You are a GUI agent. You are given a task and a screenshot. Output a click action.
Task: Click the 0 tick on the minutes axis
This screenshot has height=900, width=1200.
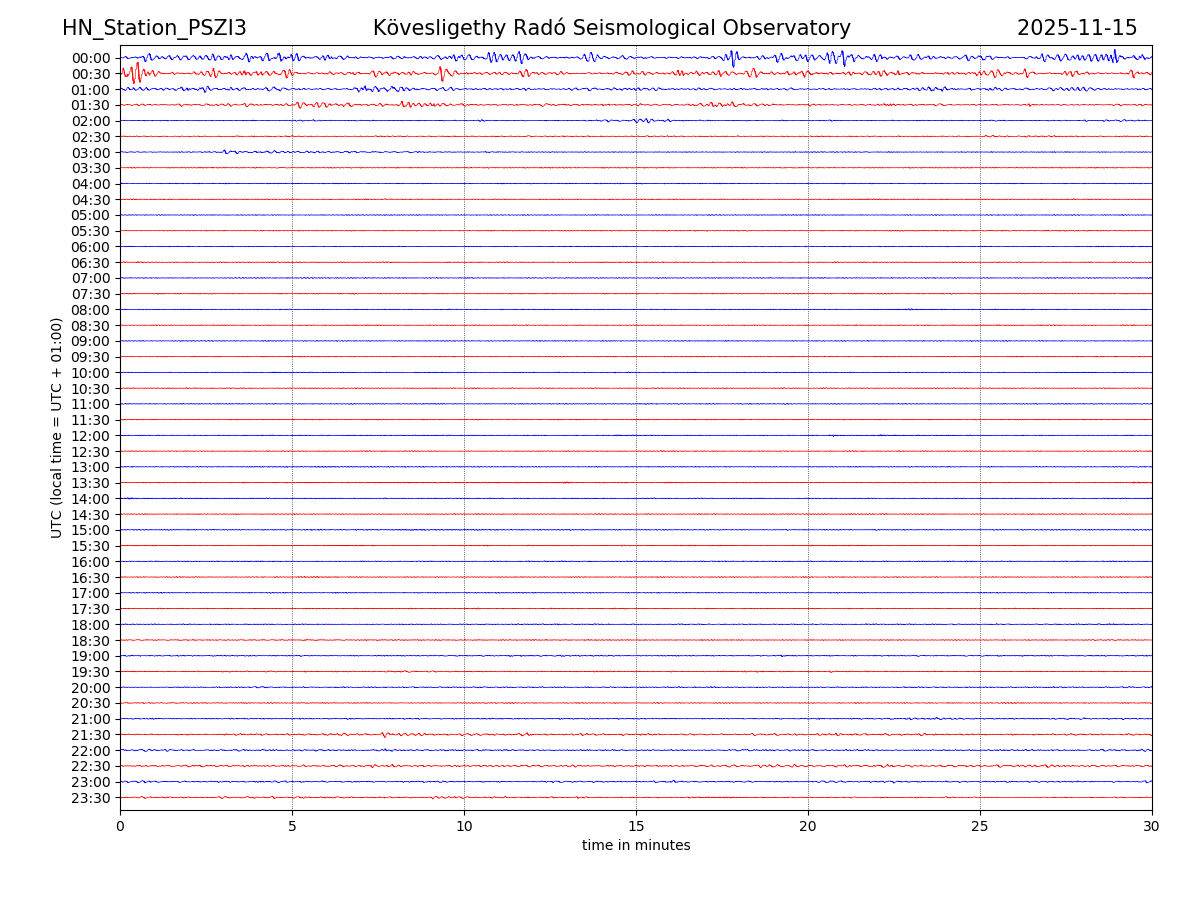[120, 827]
